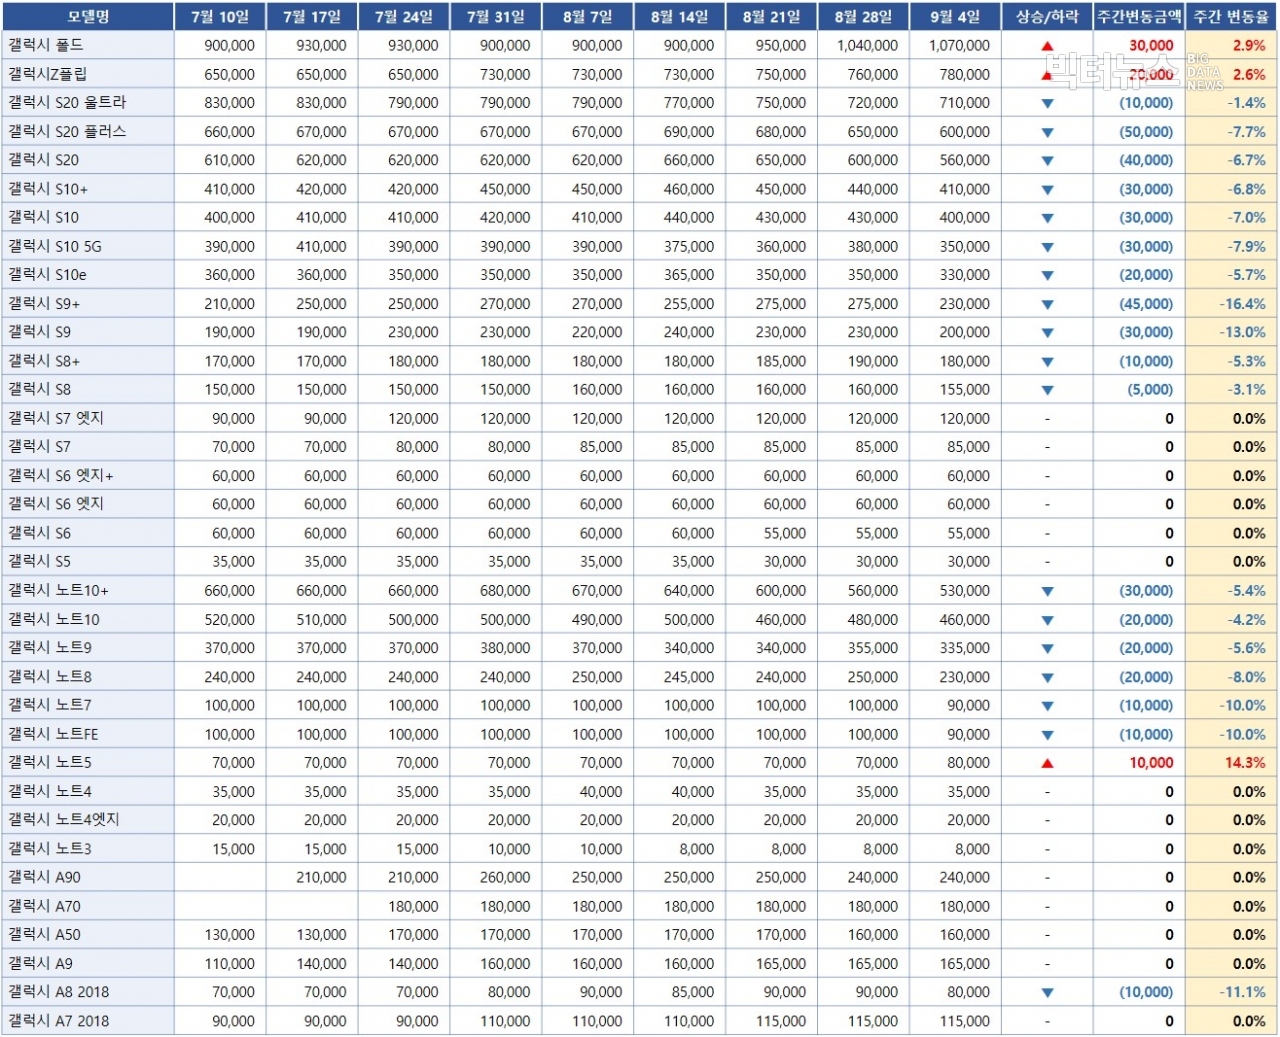This screenshot has width=1280, height=1037.
Task: Click 갤럭시 A90's 260,000 price
Action: [x=505, y=878]
